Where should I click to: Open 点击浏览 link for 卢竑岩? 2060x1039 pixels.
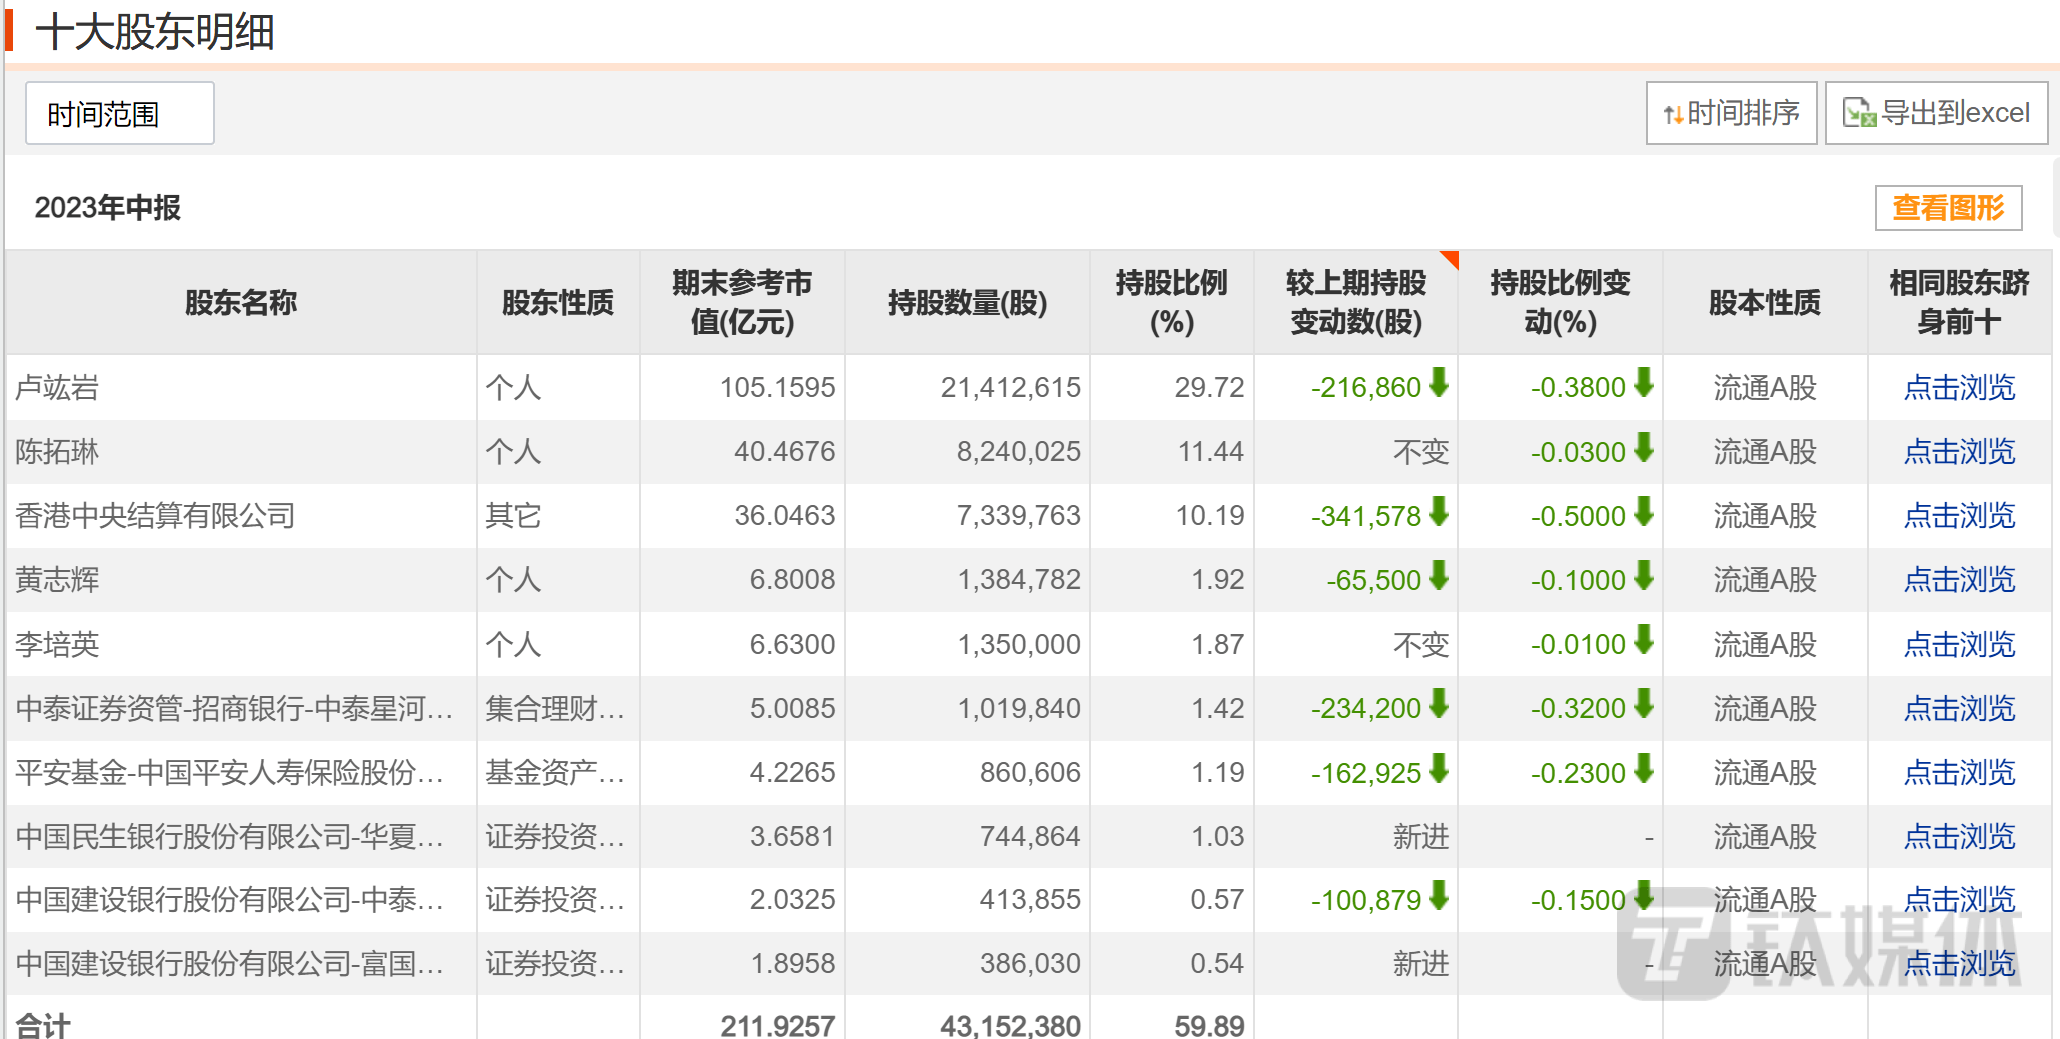tap(1958, 388)
